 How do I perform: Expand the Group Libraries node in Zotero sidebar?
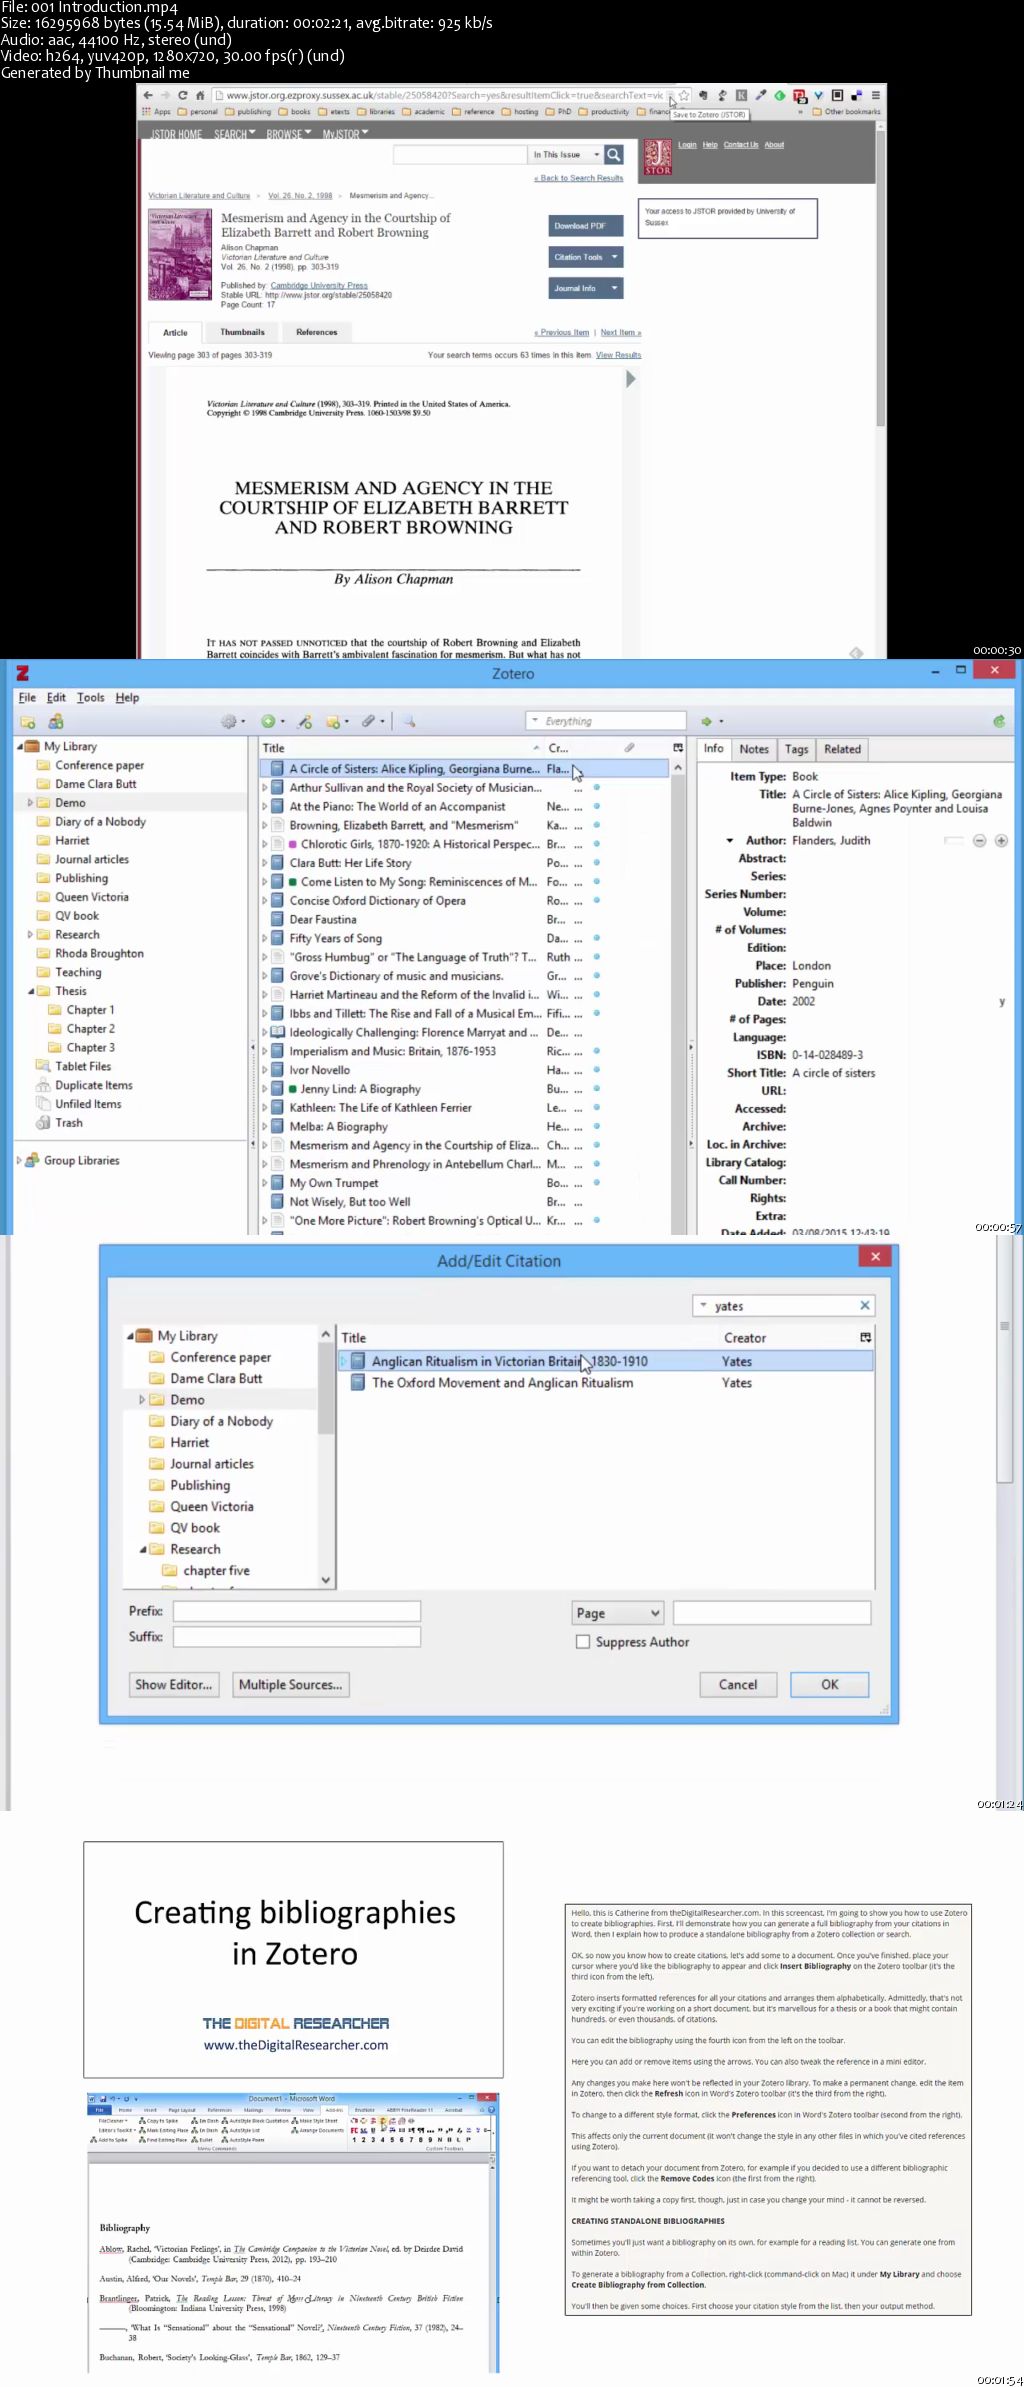click(19, 1161)
